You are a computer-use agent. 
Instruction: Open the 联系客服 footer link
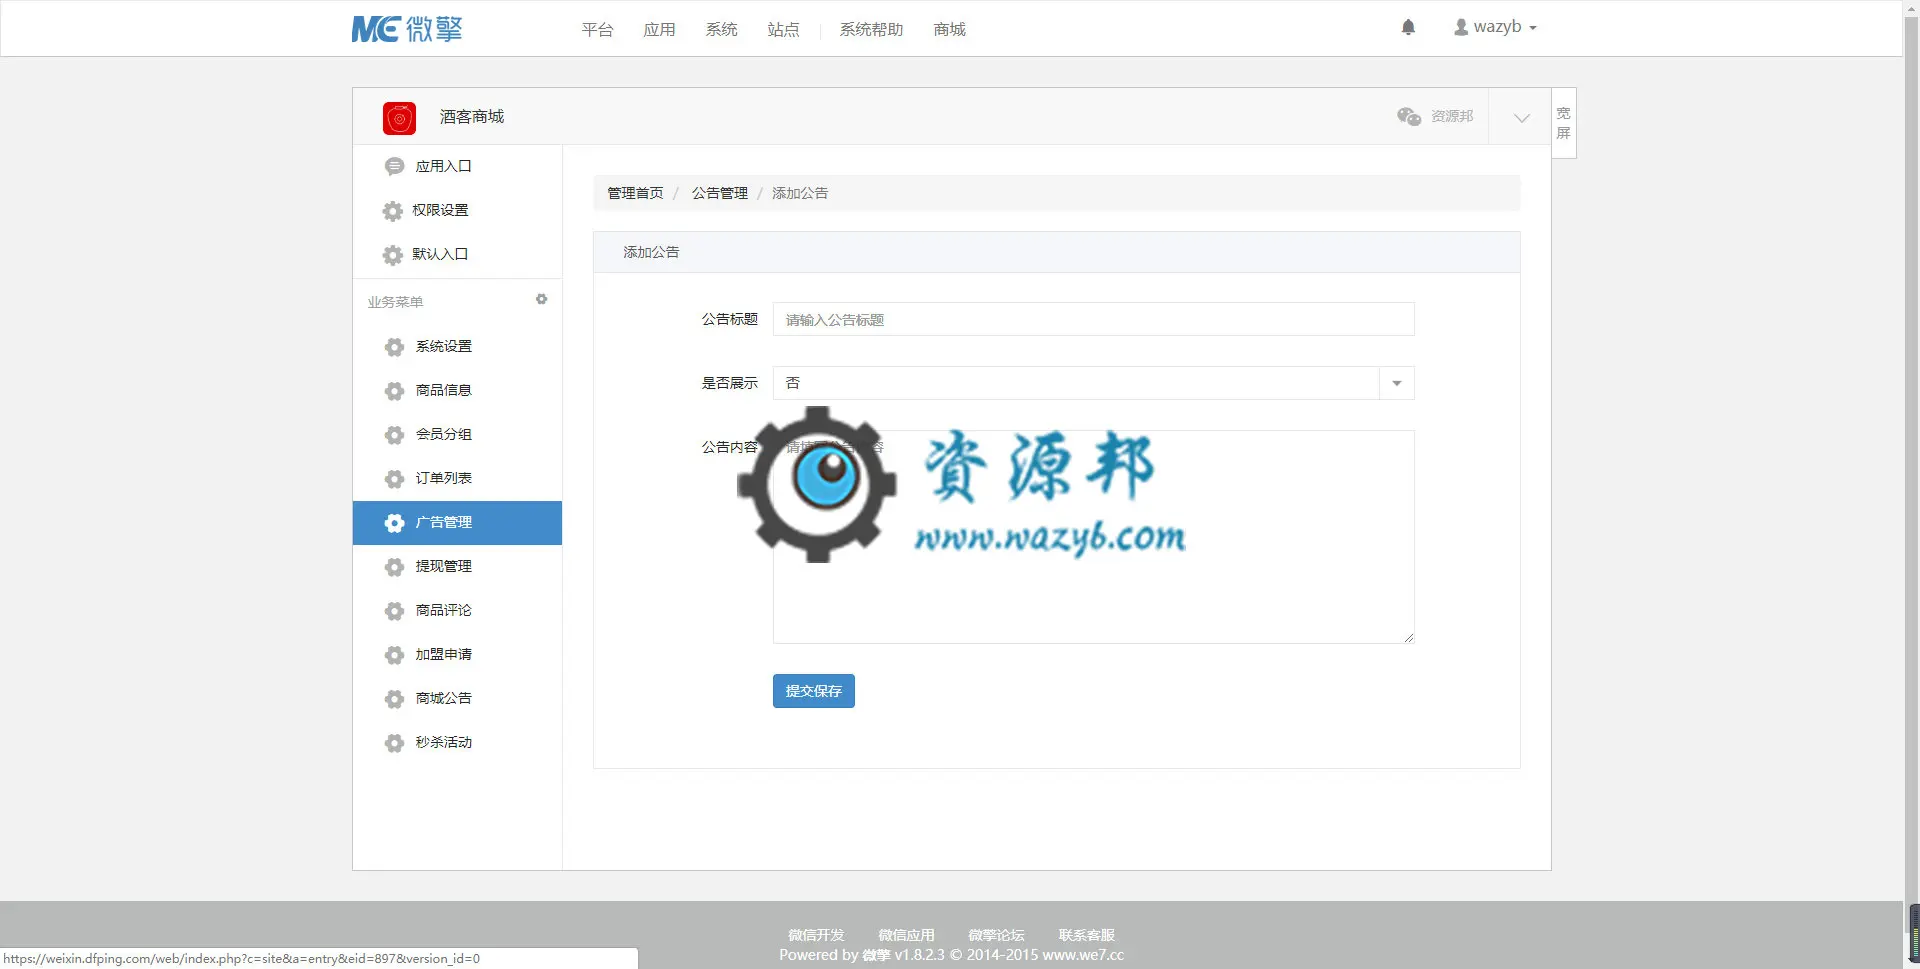point(1086,935)
